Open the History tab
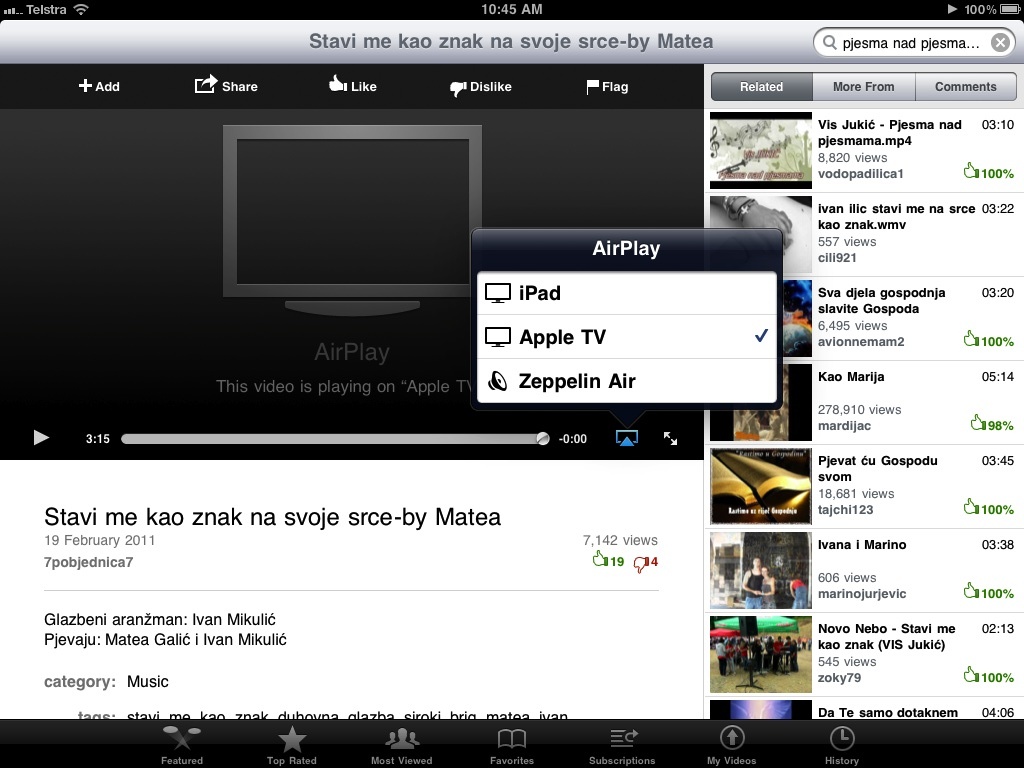Image resolution: width=1024 pixels, height=768 pixels. point(842,745)
